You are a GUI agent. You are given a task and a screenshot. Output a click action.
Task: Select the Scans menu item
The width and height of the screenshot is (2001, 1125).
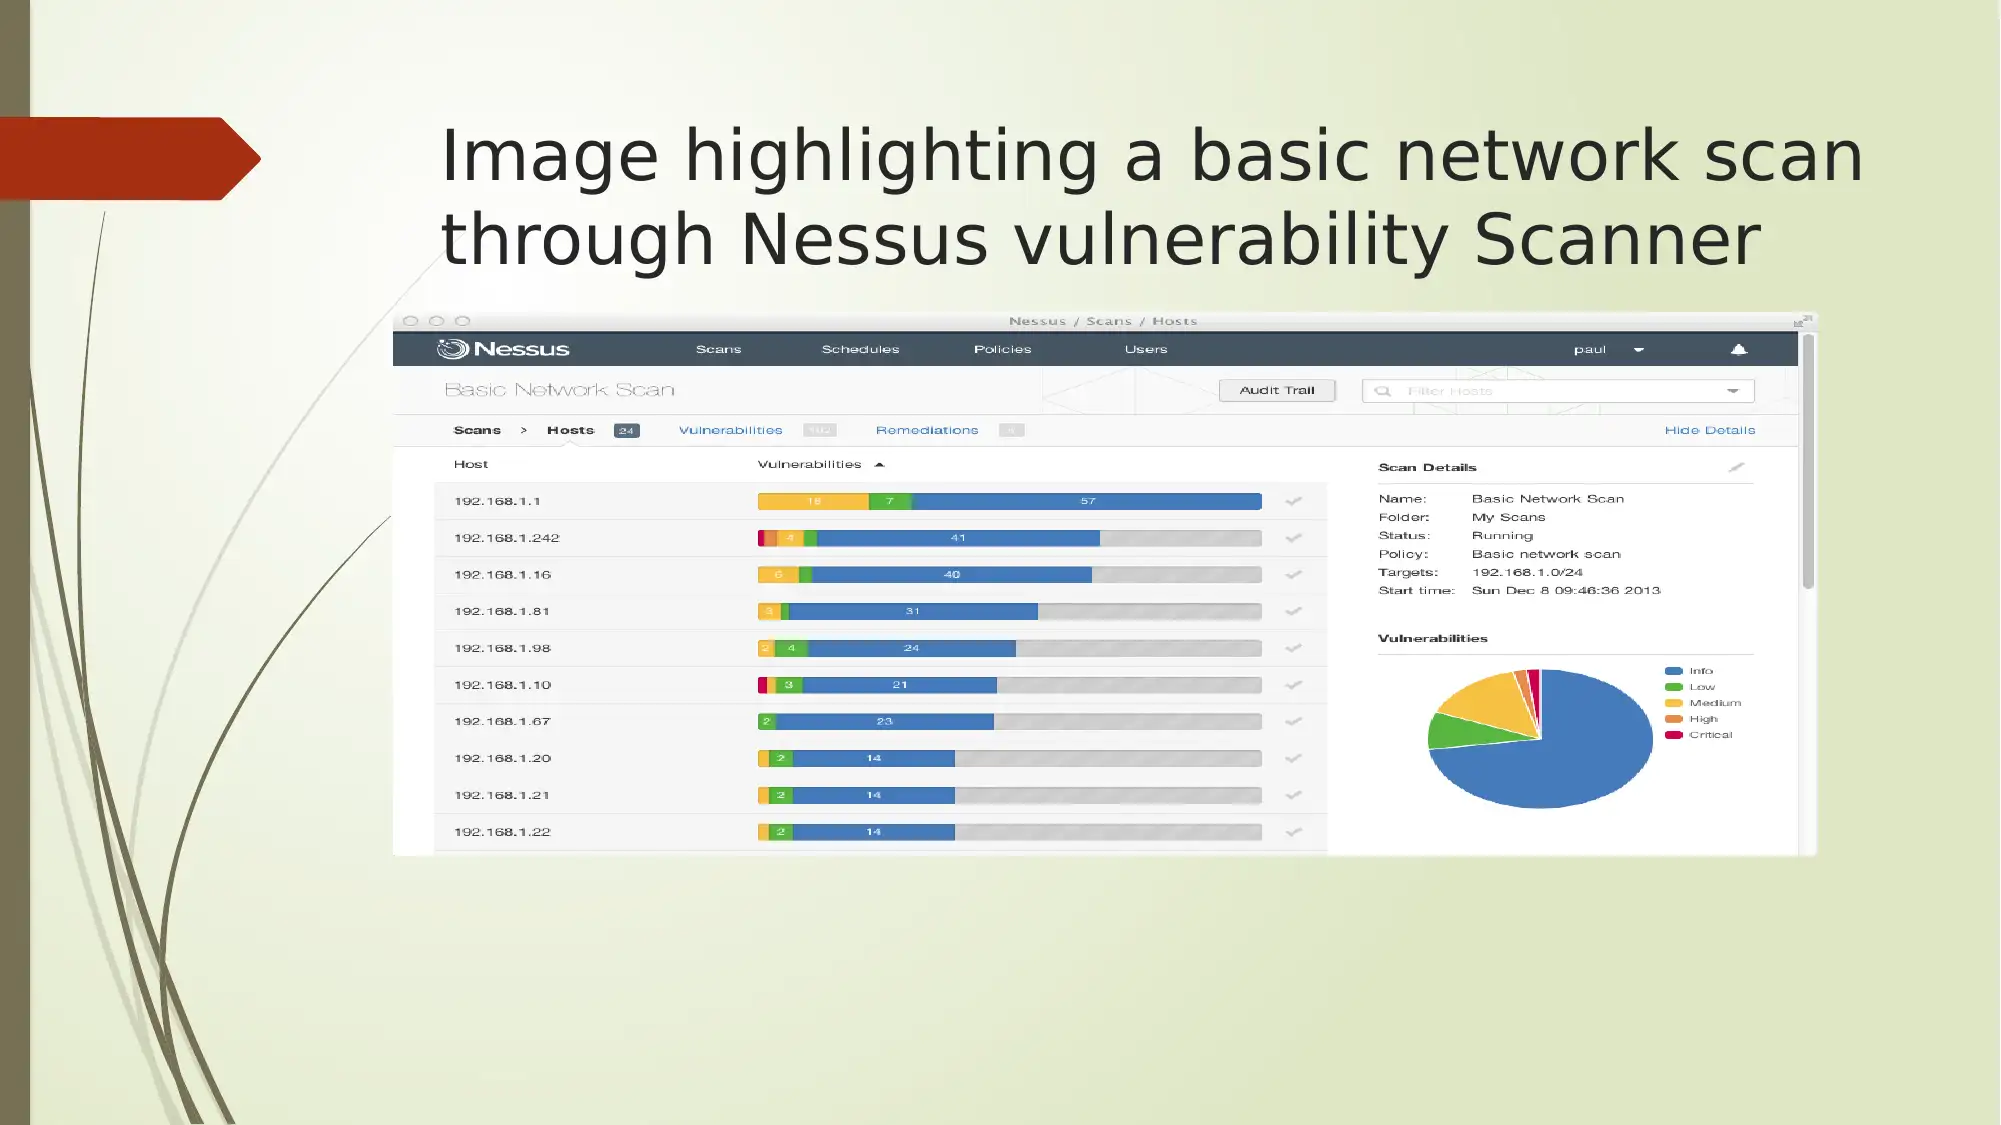(x=717, y=348)
